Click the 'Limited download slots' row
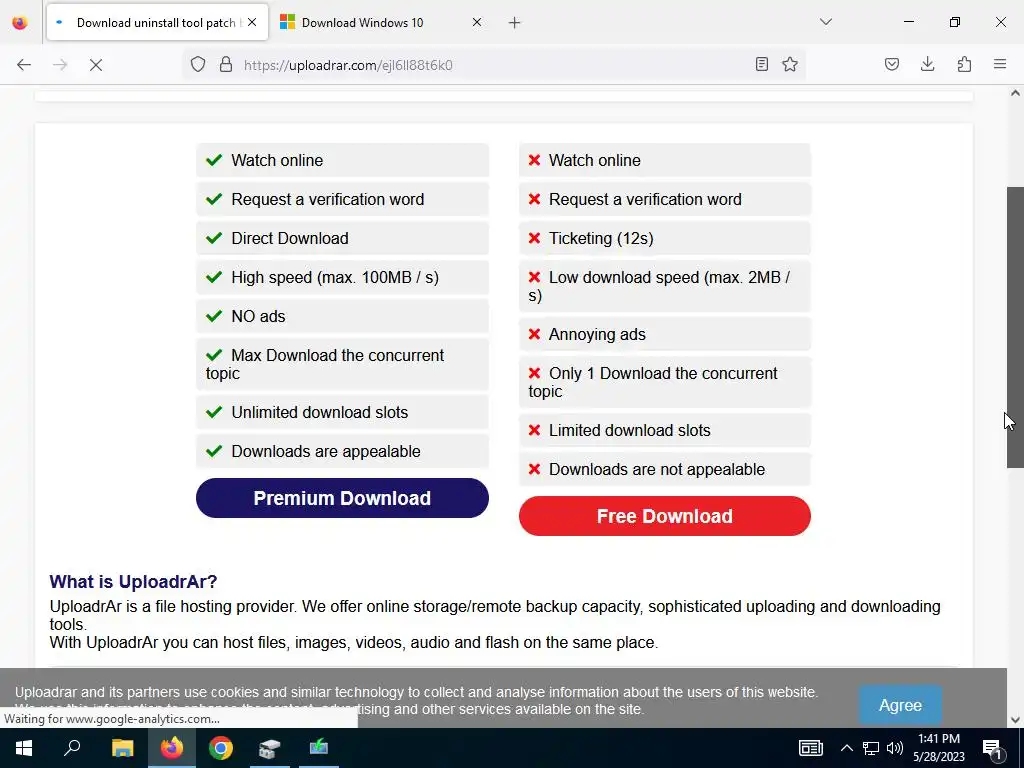 (665, 430)
